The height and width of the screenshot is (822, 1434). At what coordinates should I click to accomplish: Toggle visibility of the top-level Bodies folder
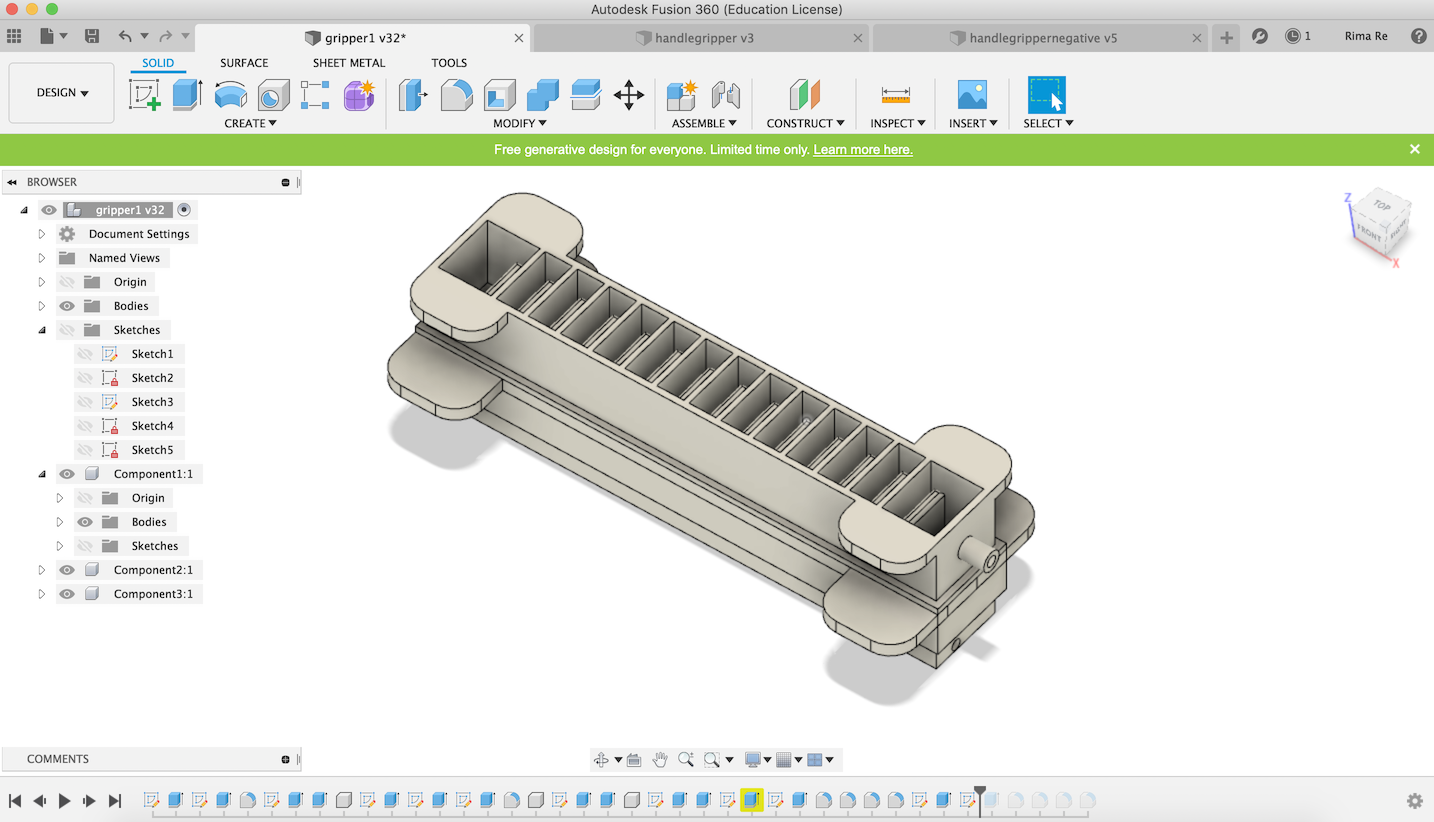(x=67, y=306)
